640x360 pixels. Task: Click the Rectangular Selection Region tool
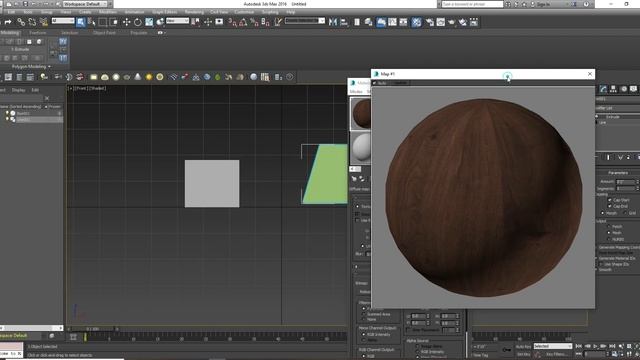coord(103,22)
